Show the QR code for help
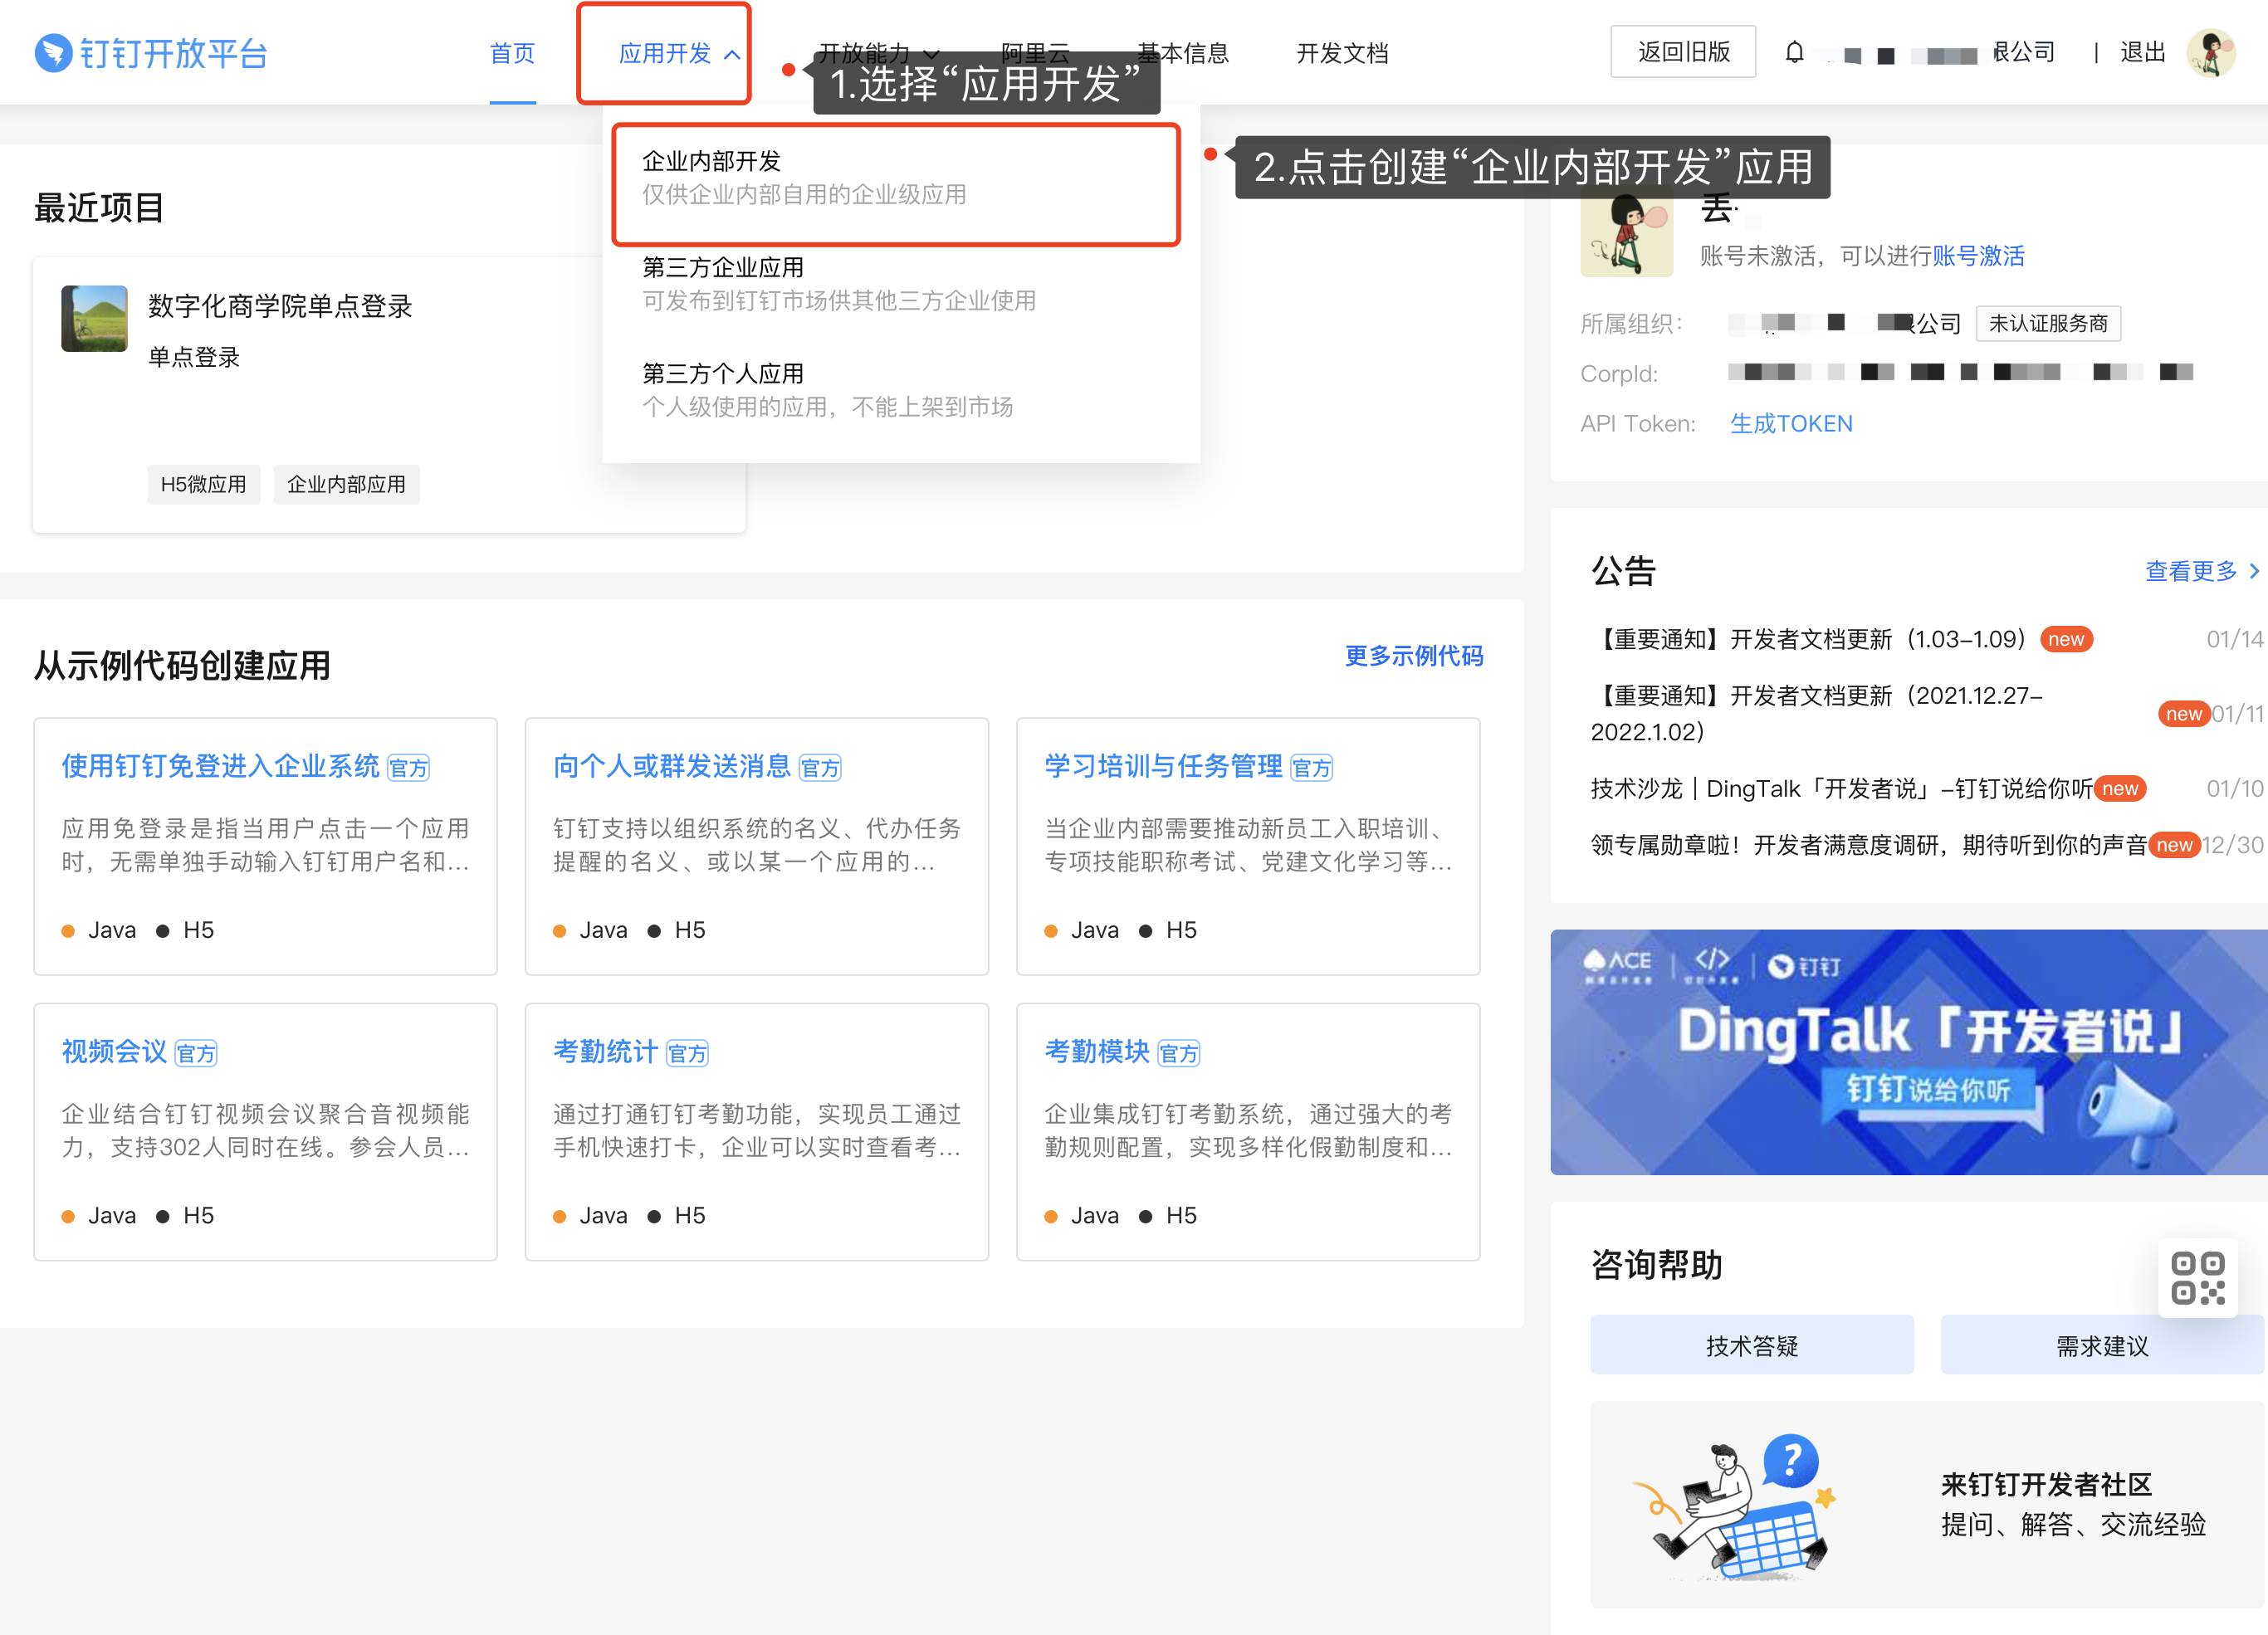The image size is (2268, 1635). 2197,1278
